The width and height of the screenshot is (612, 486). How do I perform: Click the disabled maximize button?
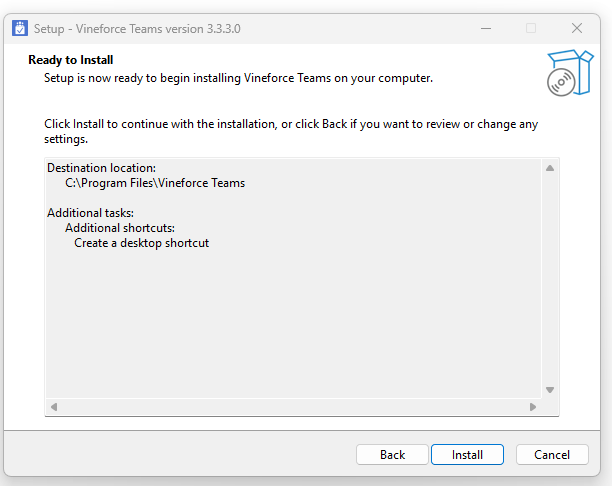[x=531, y=28]
